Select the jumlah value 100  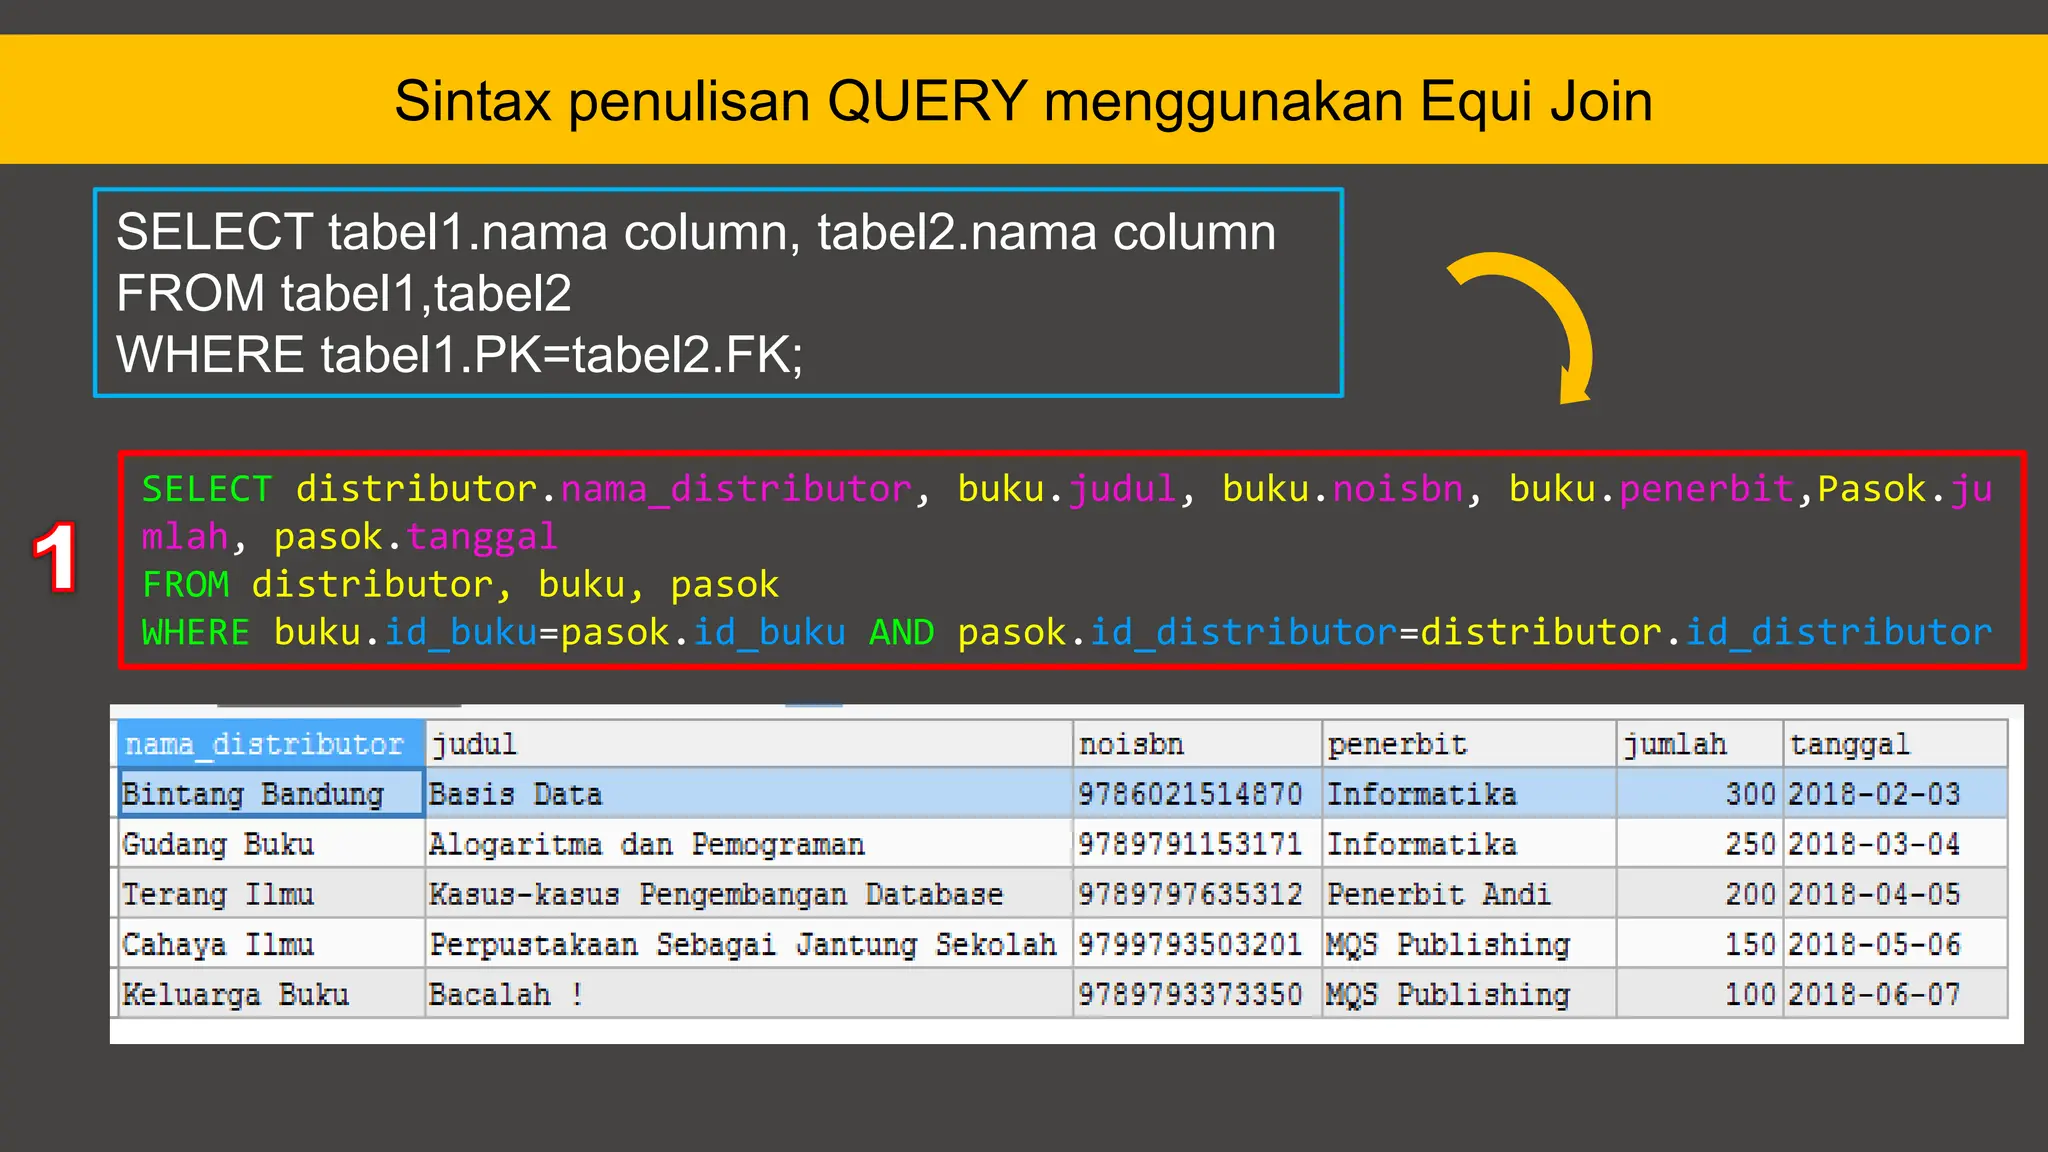coord(1700,994)
